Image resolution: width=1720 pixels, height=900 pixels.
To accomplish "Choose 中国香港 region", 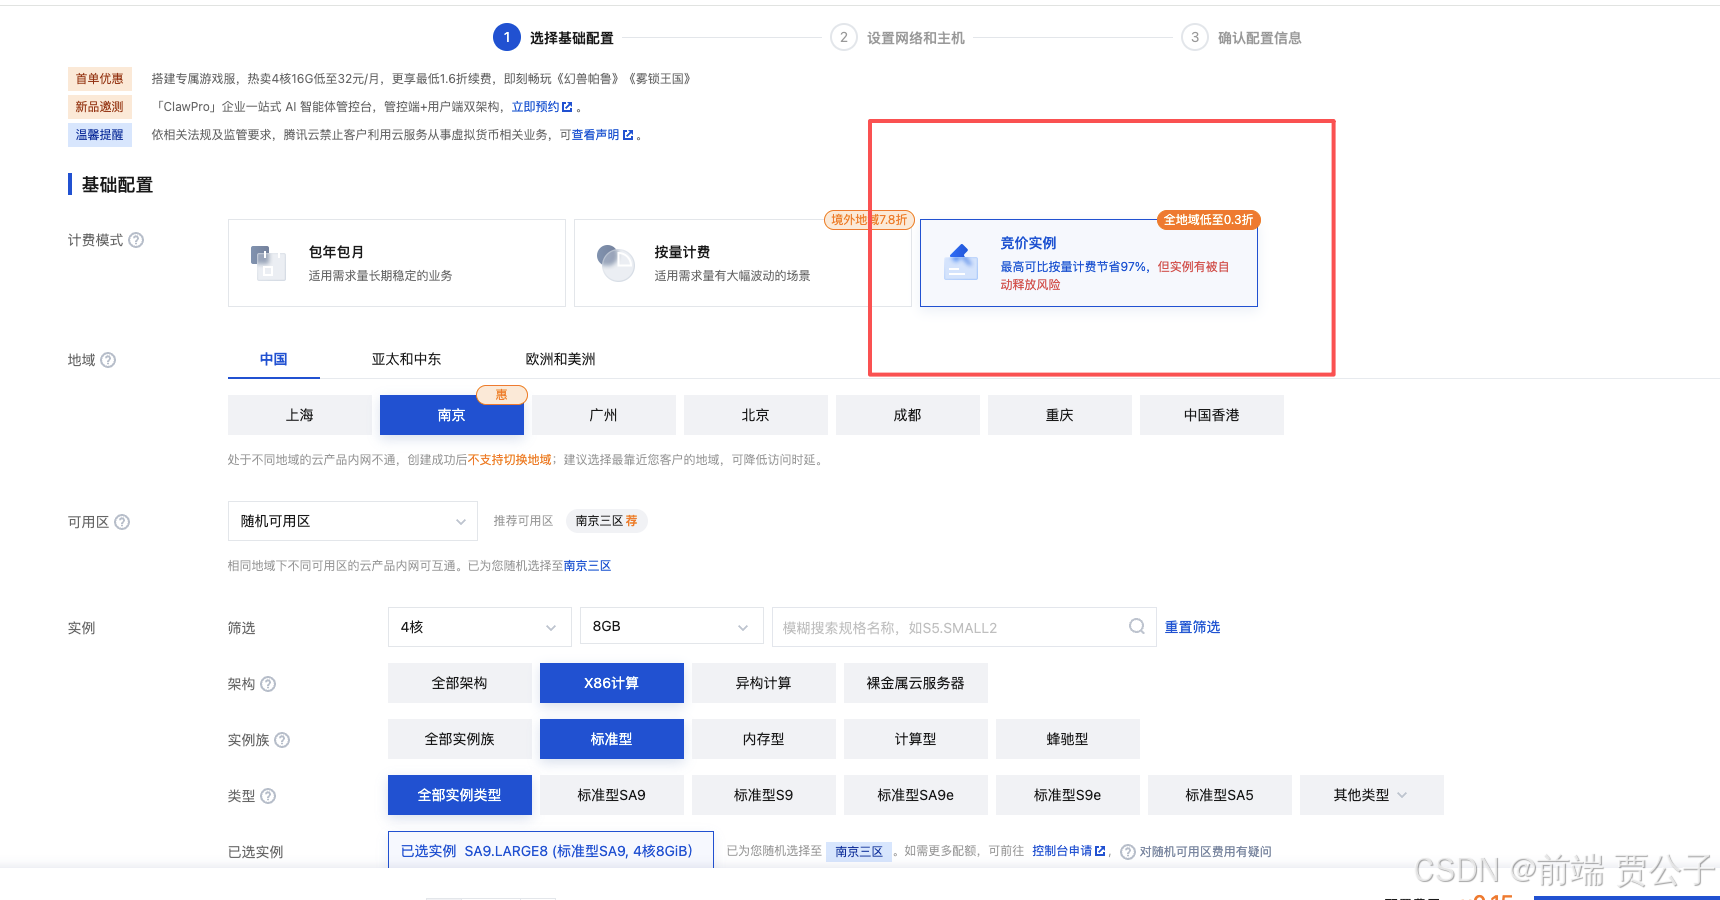I will (x=1212, y=415).
